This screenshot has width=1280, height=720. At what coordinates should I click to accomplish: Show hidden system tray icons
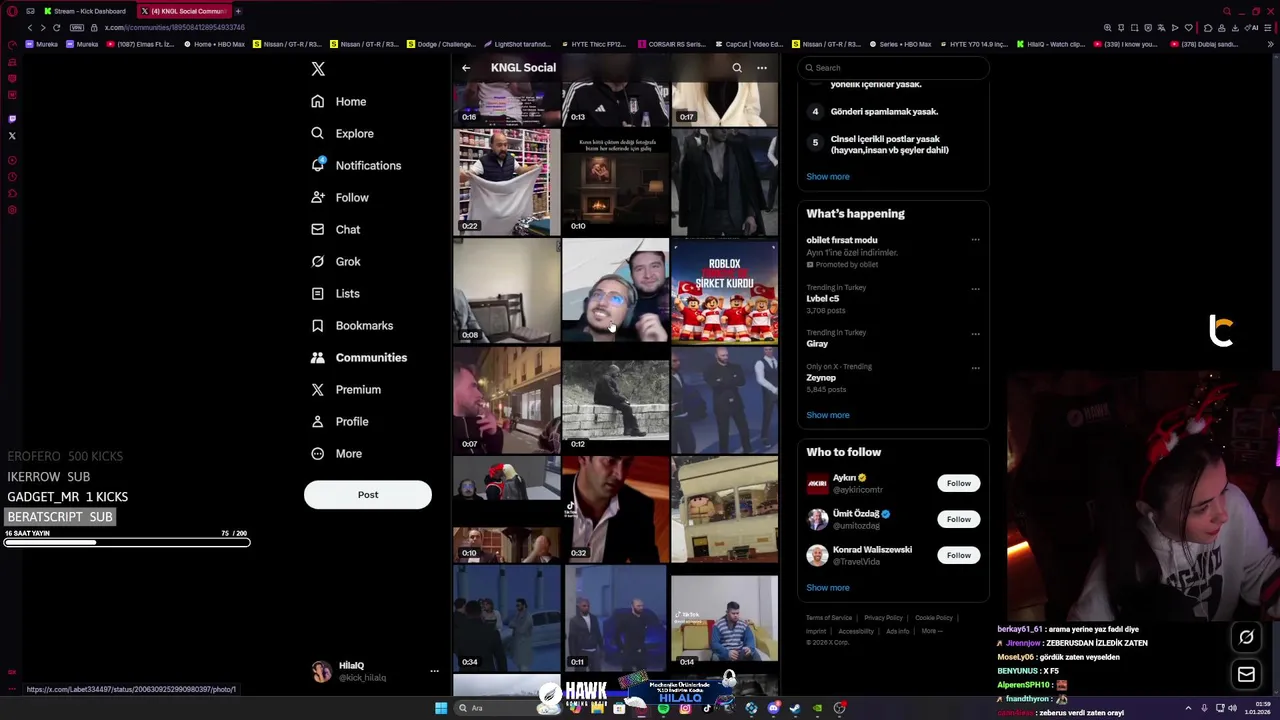click(1188, 708)
